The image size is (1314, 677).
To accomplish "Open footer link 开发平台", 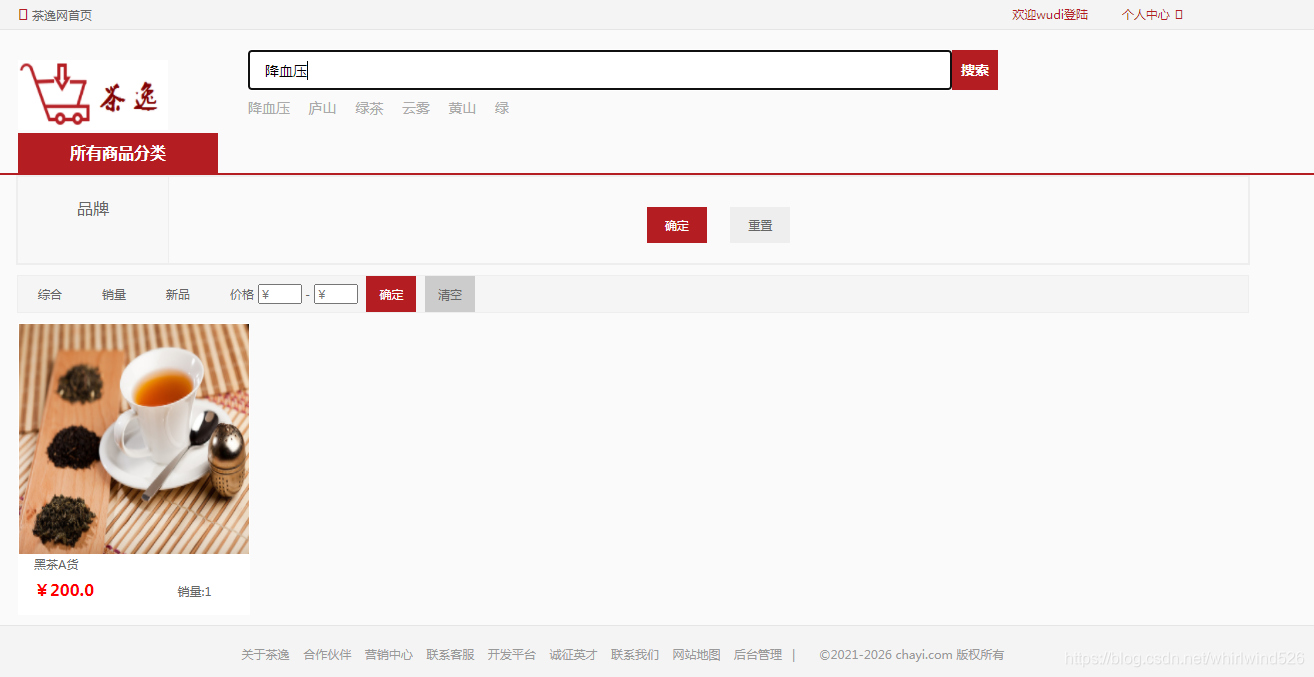I will coord(512,655).
